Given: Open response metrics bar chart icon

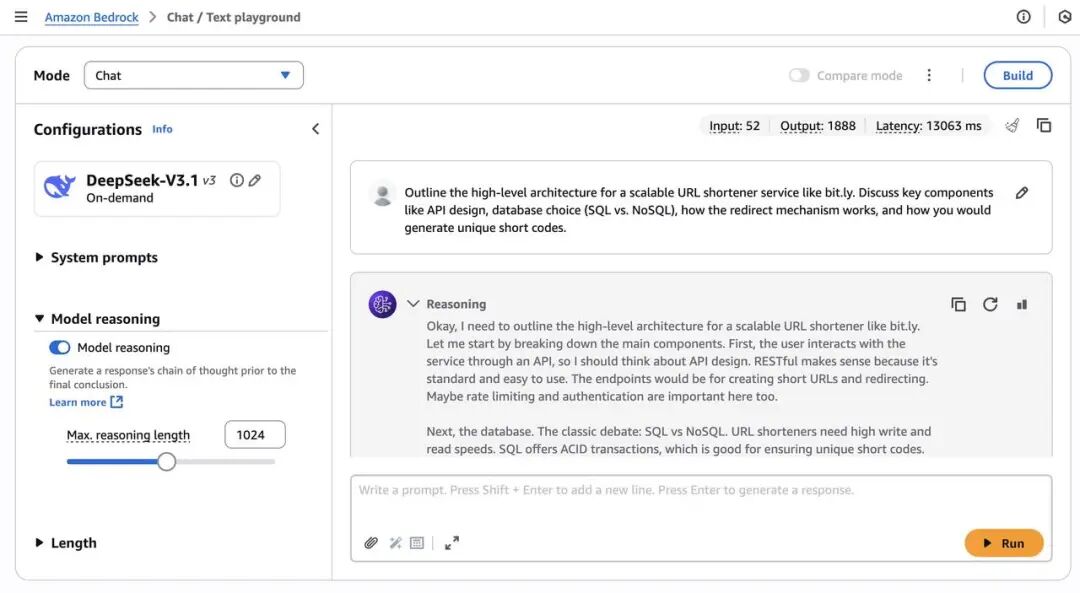Looking at the screenshot, I should pos(1022,304).
